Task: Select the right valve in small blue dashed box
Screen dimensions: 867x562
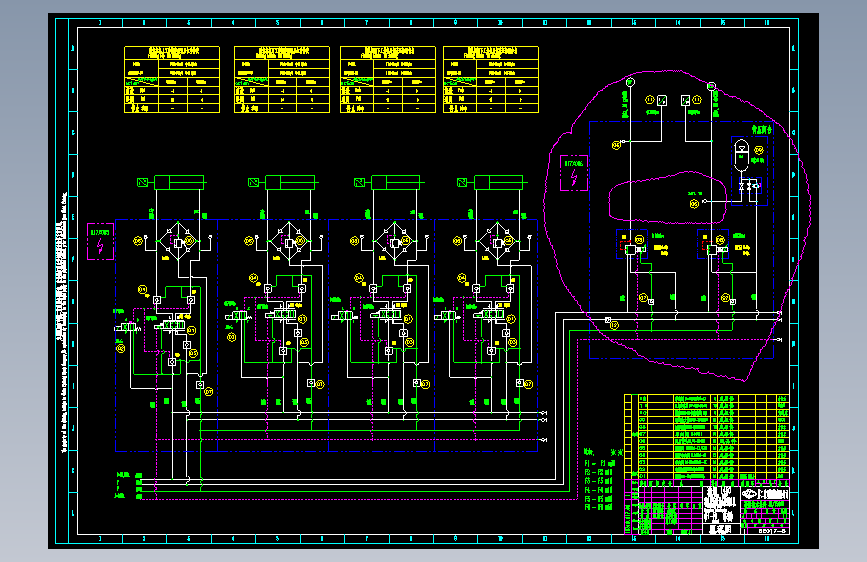Action: (713, 244)
